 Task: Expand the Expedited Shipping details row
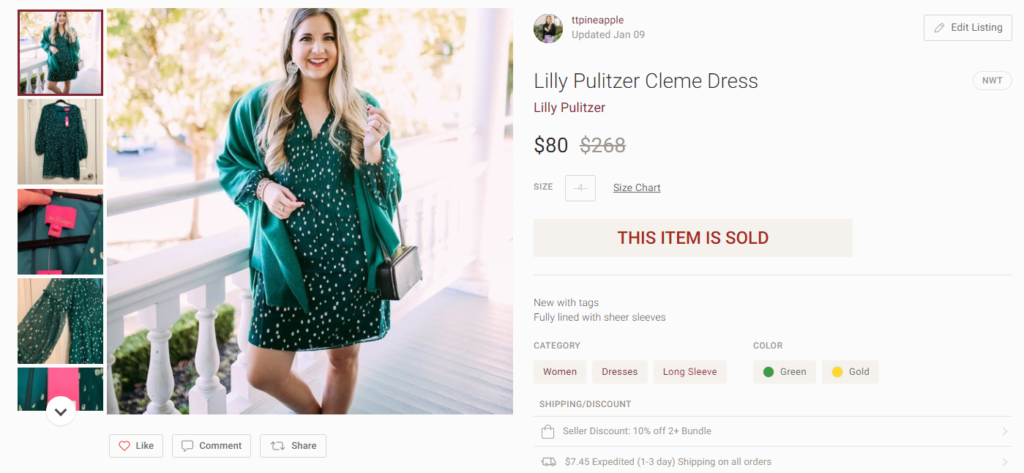1004,462
